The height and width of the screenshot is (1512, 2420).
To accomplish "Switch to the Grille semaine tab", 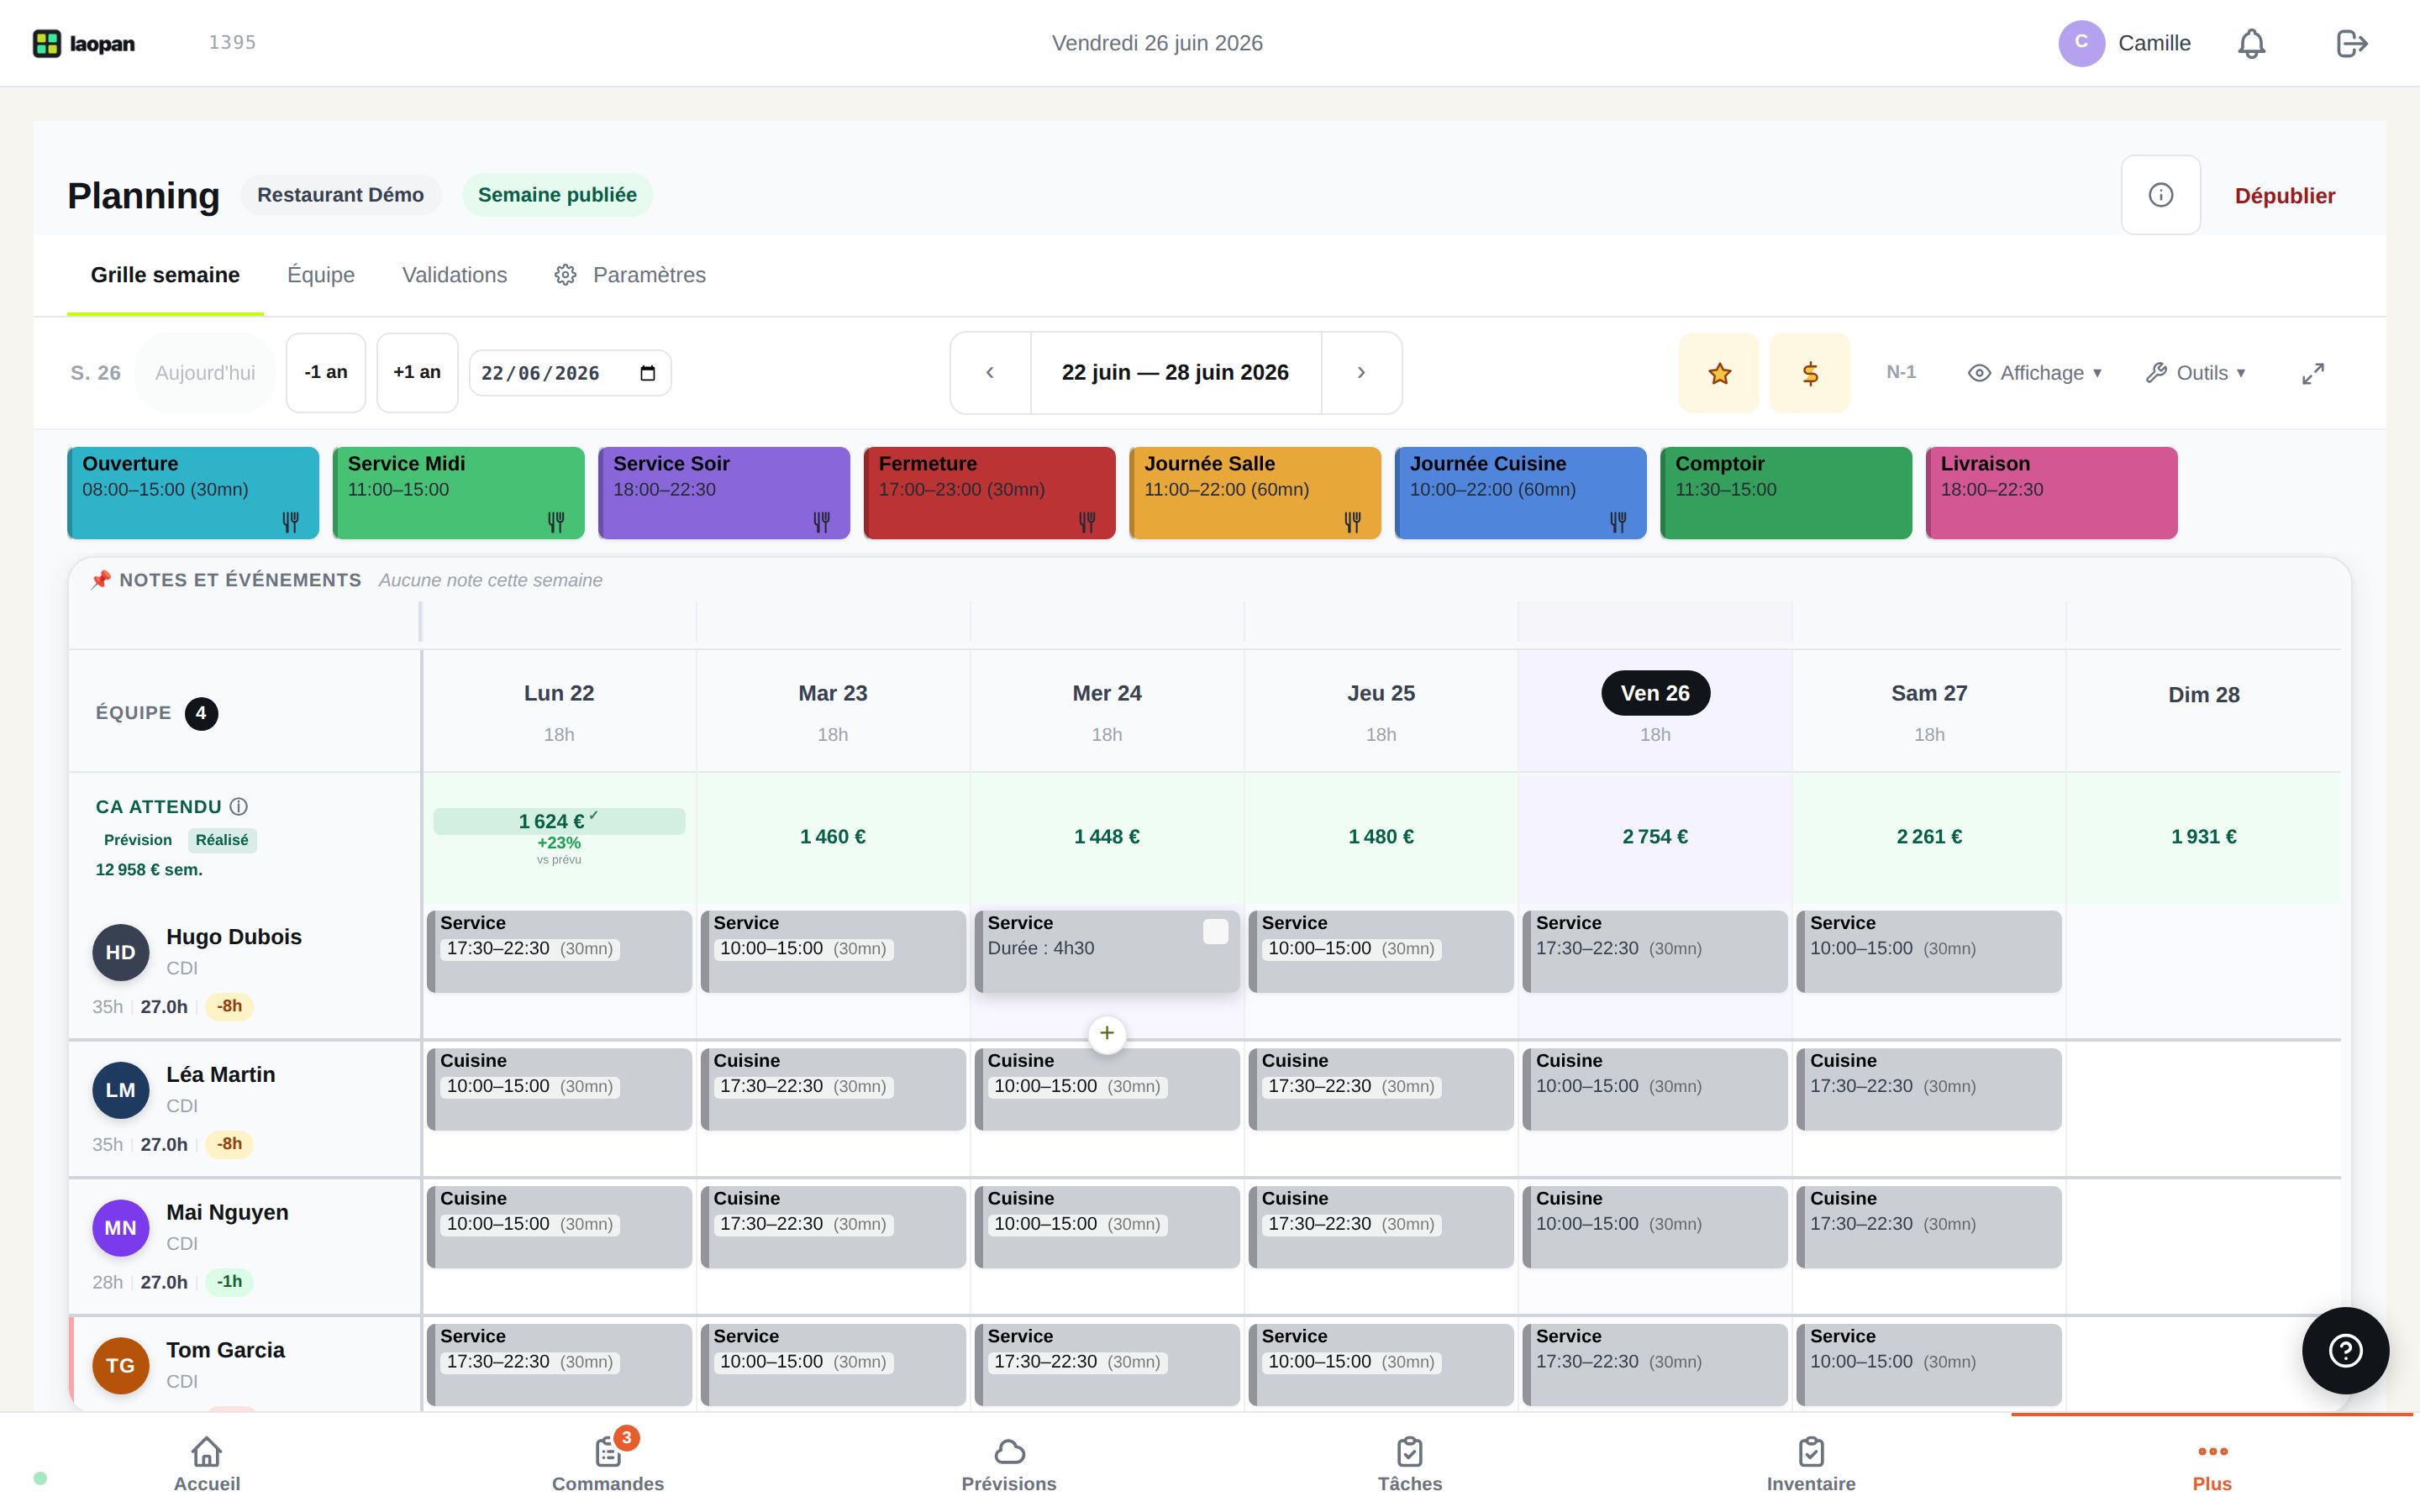I will (x=165, y=275).
